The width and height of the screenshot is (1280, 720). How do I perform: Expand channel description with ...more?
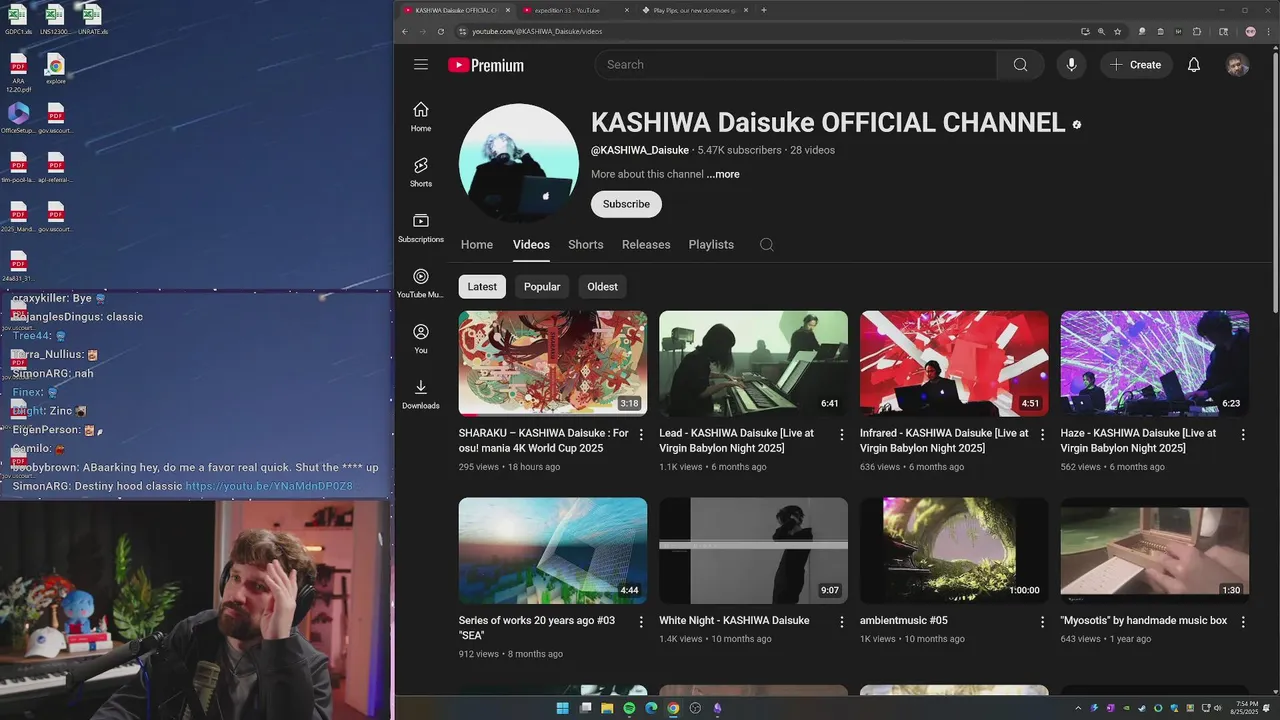pos(723,174)
